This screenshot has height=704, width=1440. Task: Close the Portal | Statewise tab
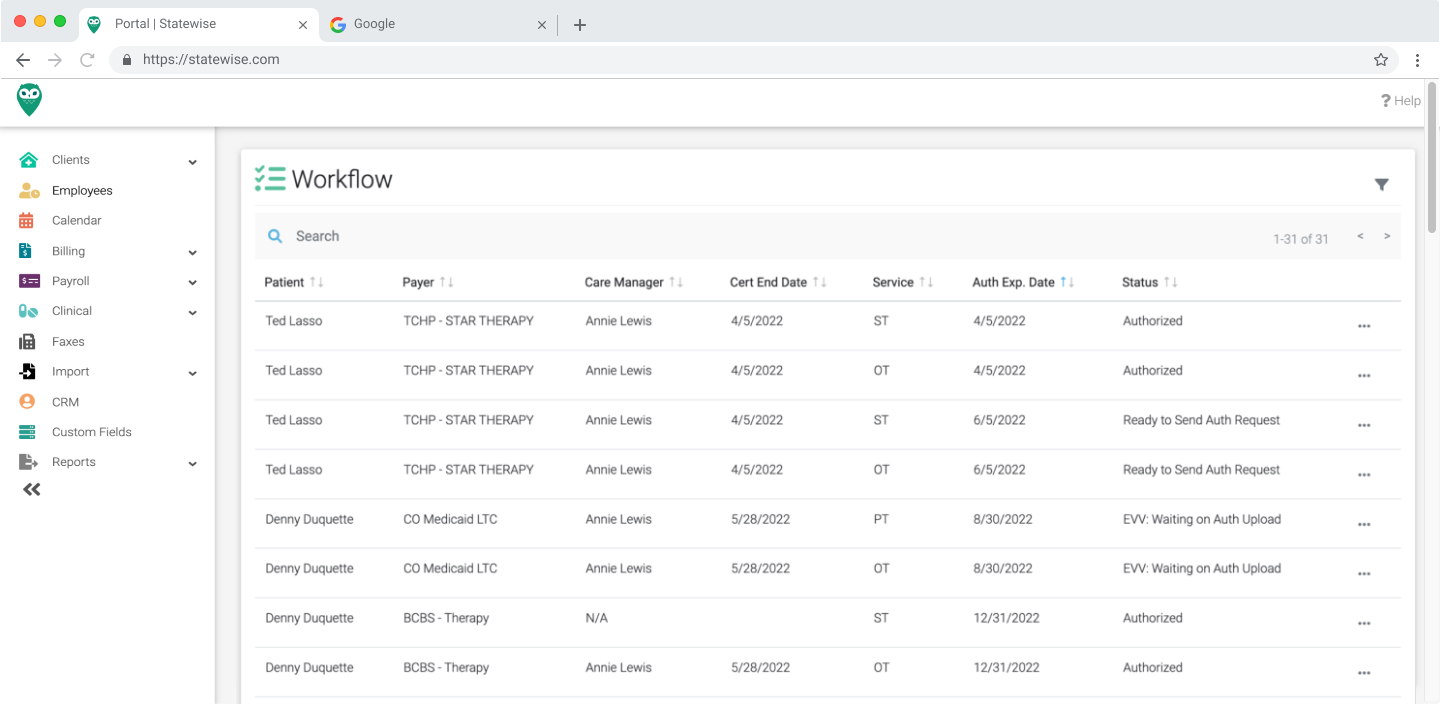(x=303, y=25)
